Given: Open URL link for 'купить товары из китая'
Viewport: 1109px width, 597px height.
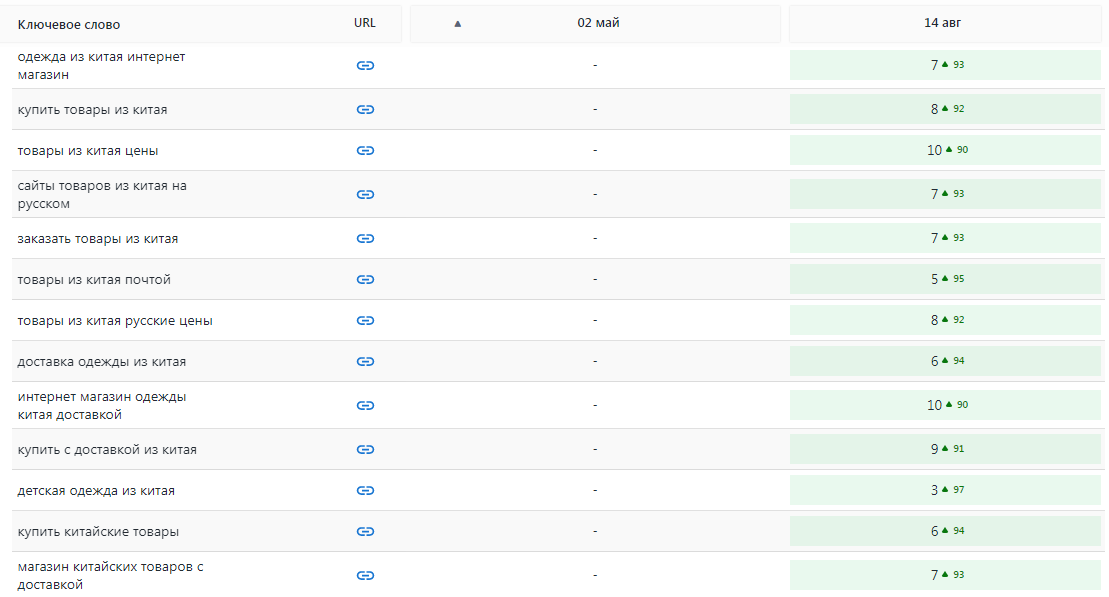Looking at the screenshot, I should 365,110.
